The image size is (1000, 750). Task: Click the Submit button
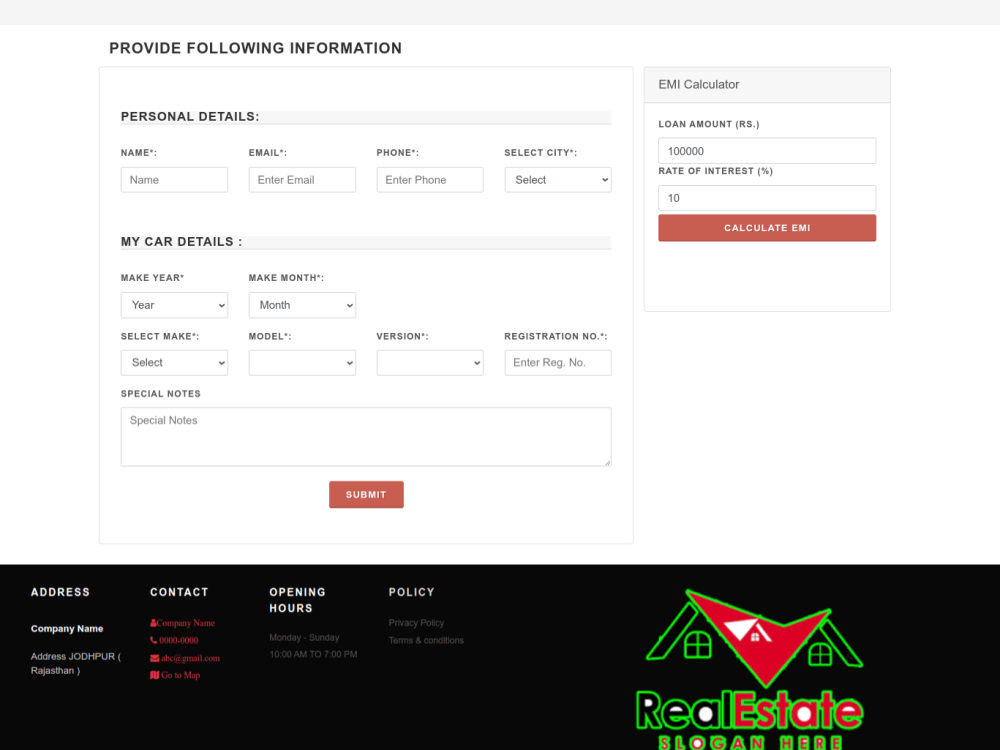[366, 494]
